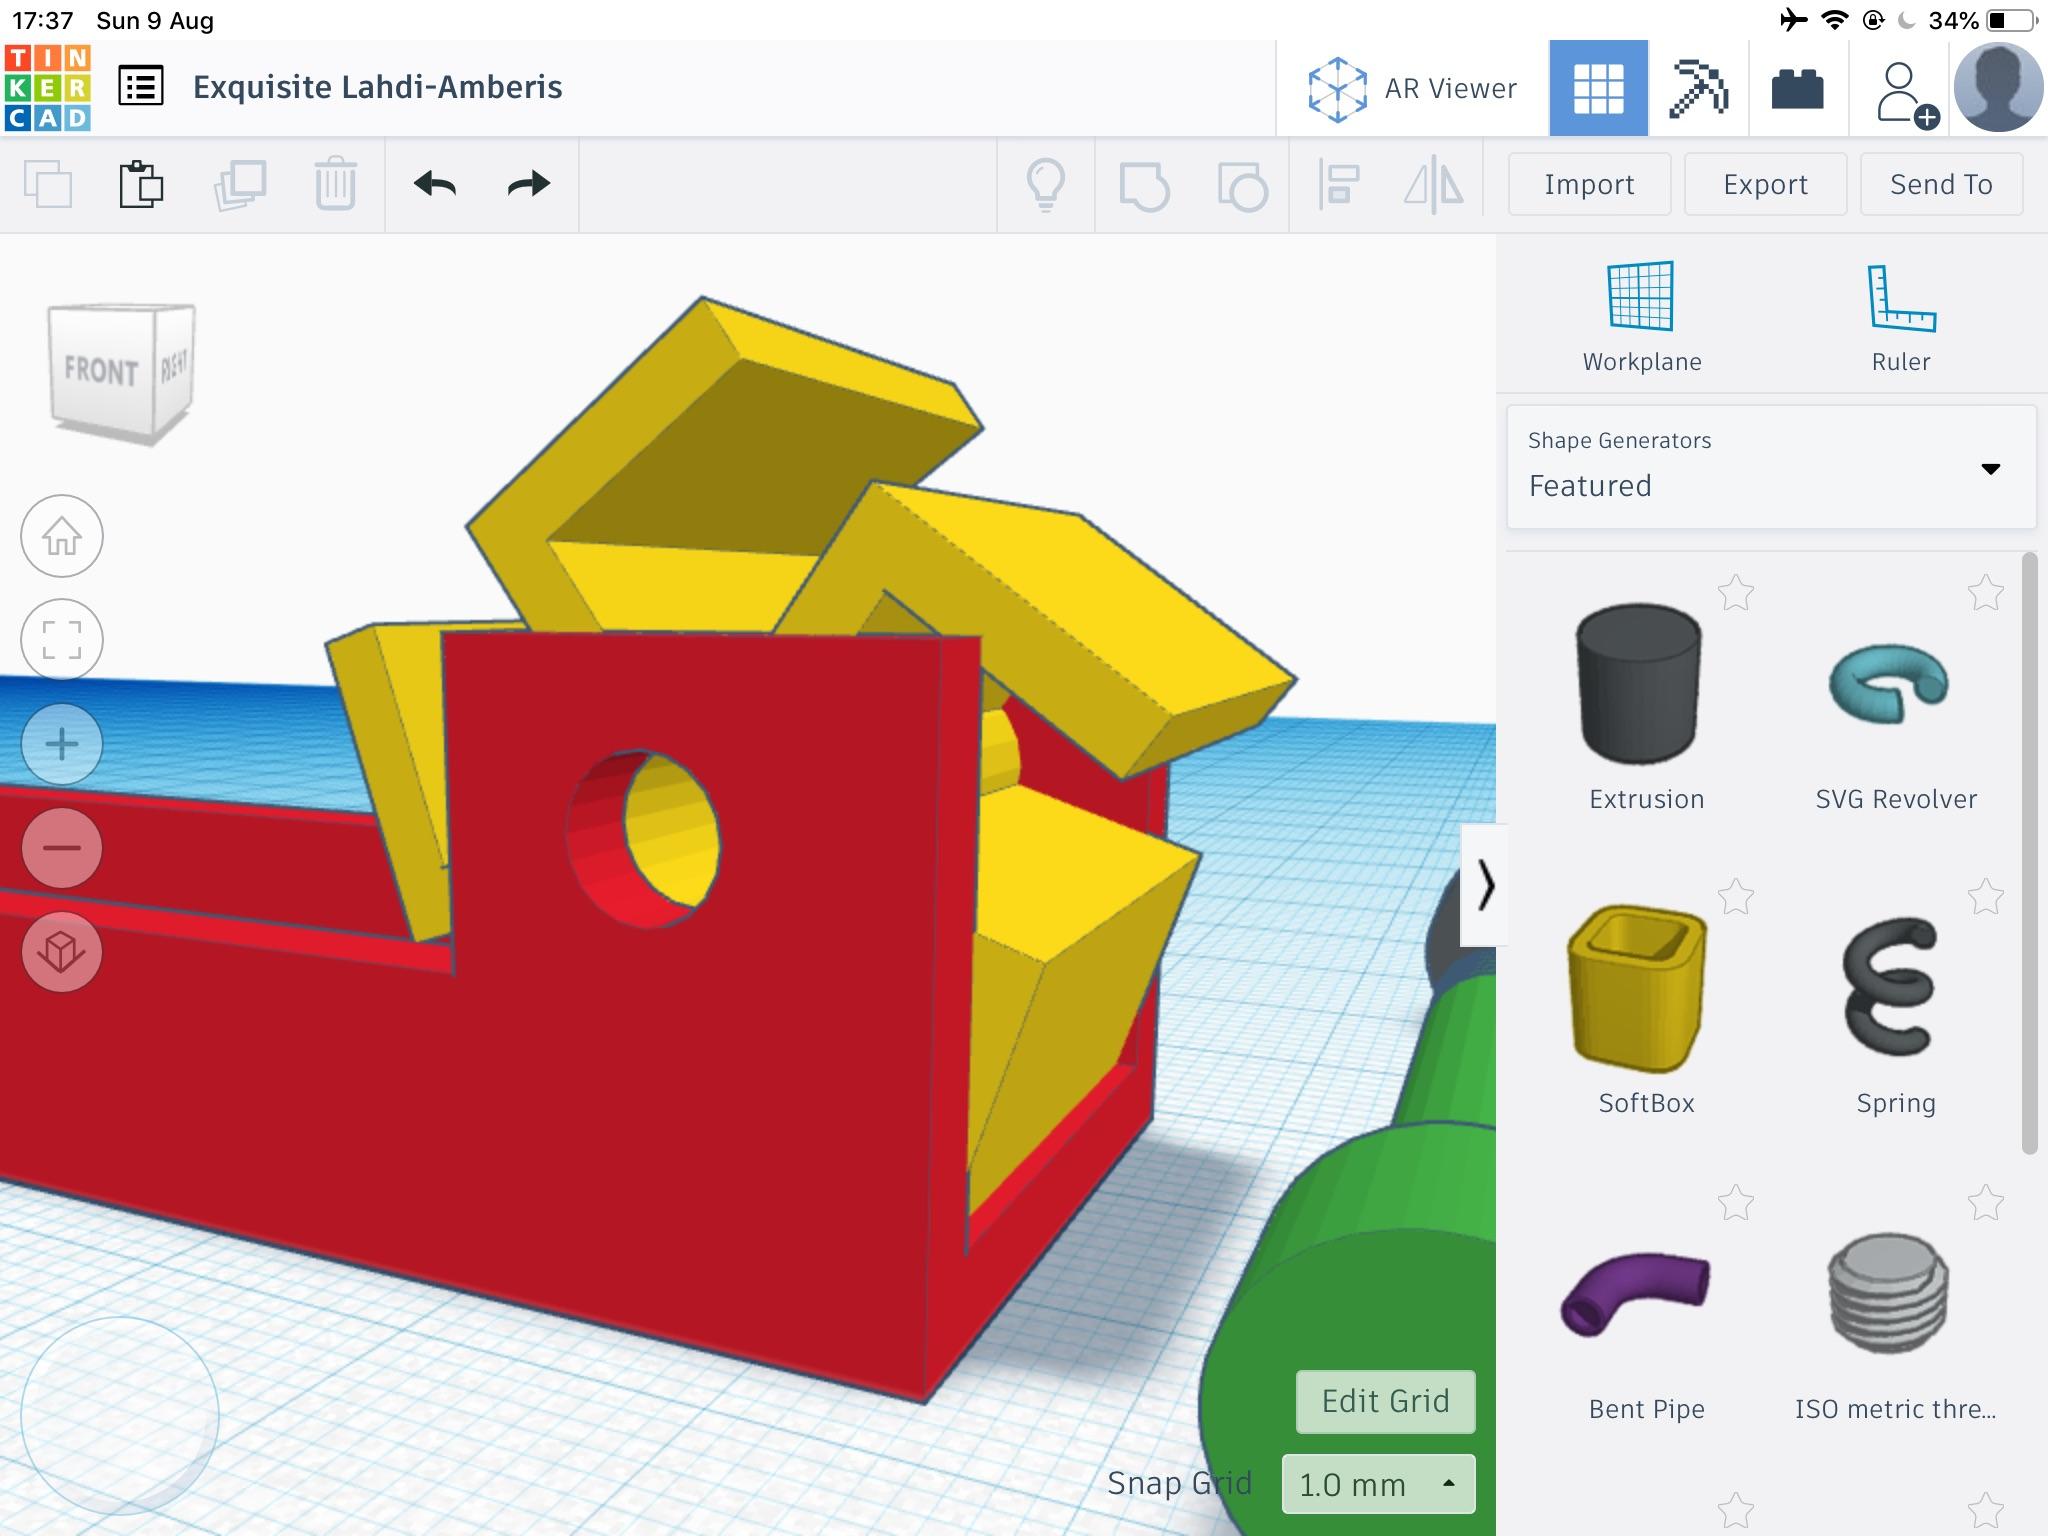The image size is (2048, 1536).
Task: Switch to the 3D design grid view
Action: pyautogui.click(x=1598, y=88)
